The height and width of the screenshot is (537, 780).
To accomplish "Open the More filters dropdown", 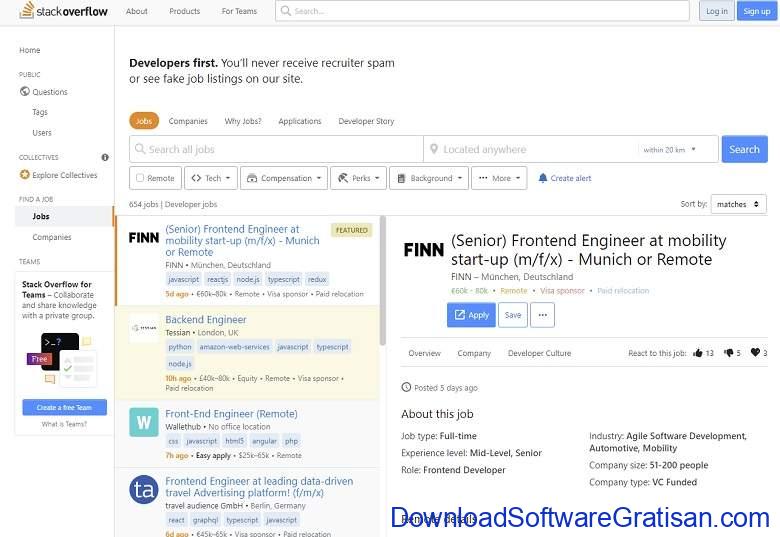I will [x=499, y=178].
